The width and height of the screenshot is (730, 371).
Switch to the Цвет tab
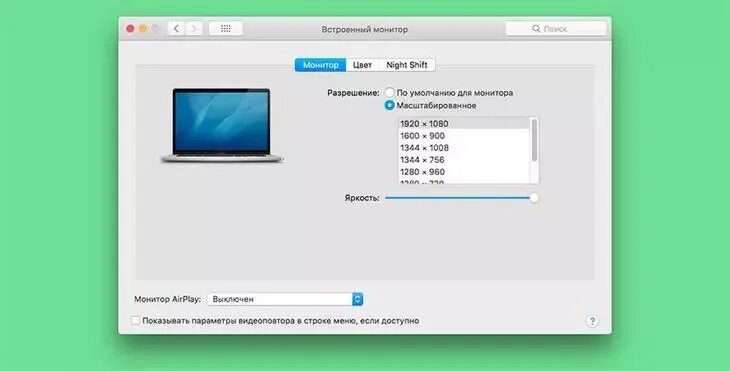pyautogui.click(x=362, y=65)
